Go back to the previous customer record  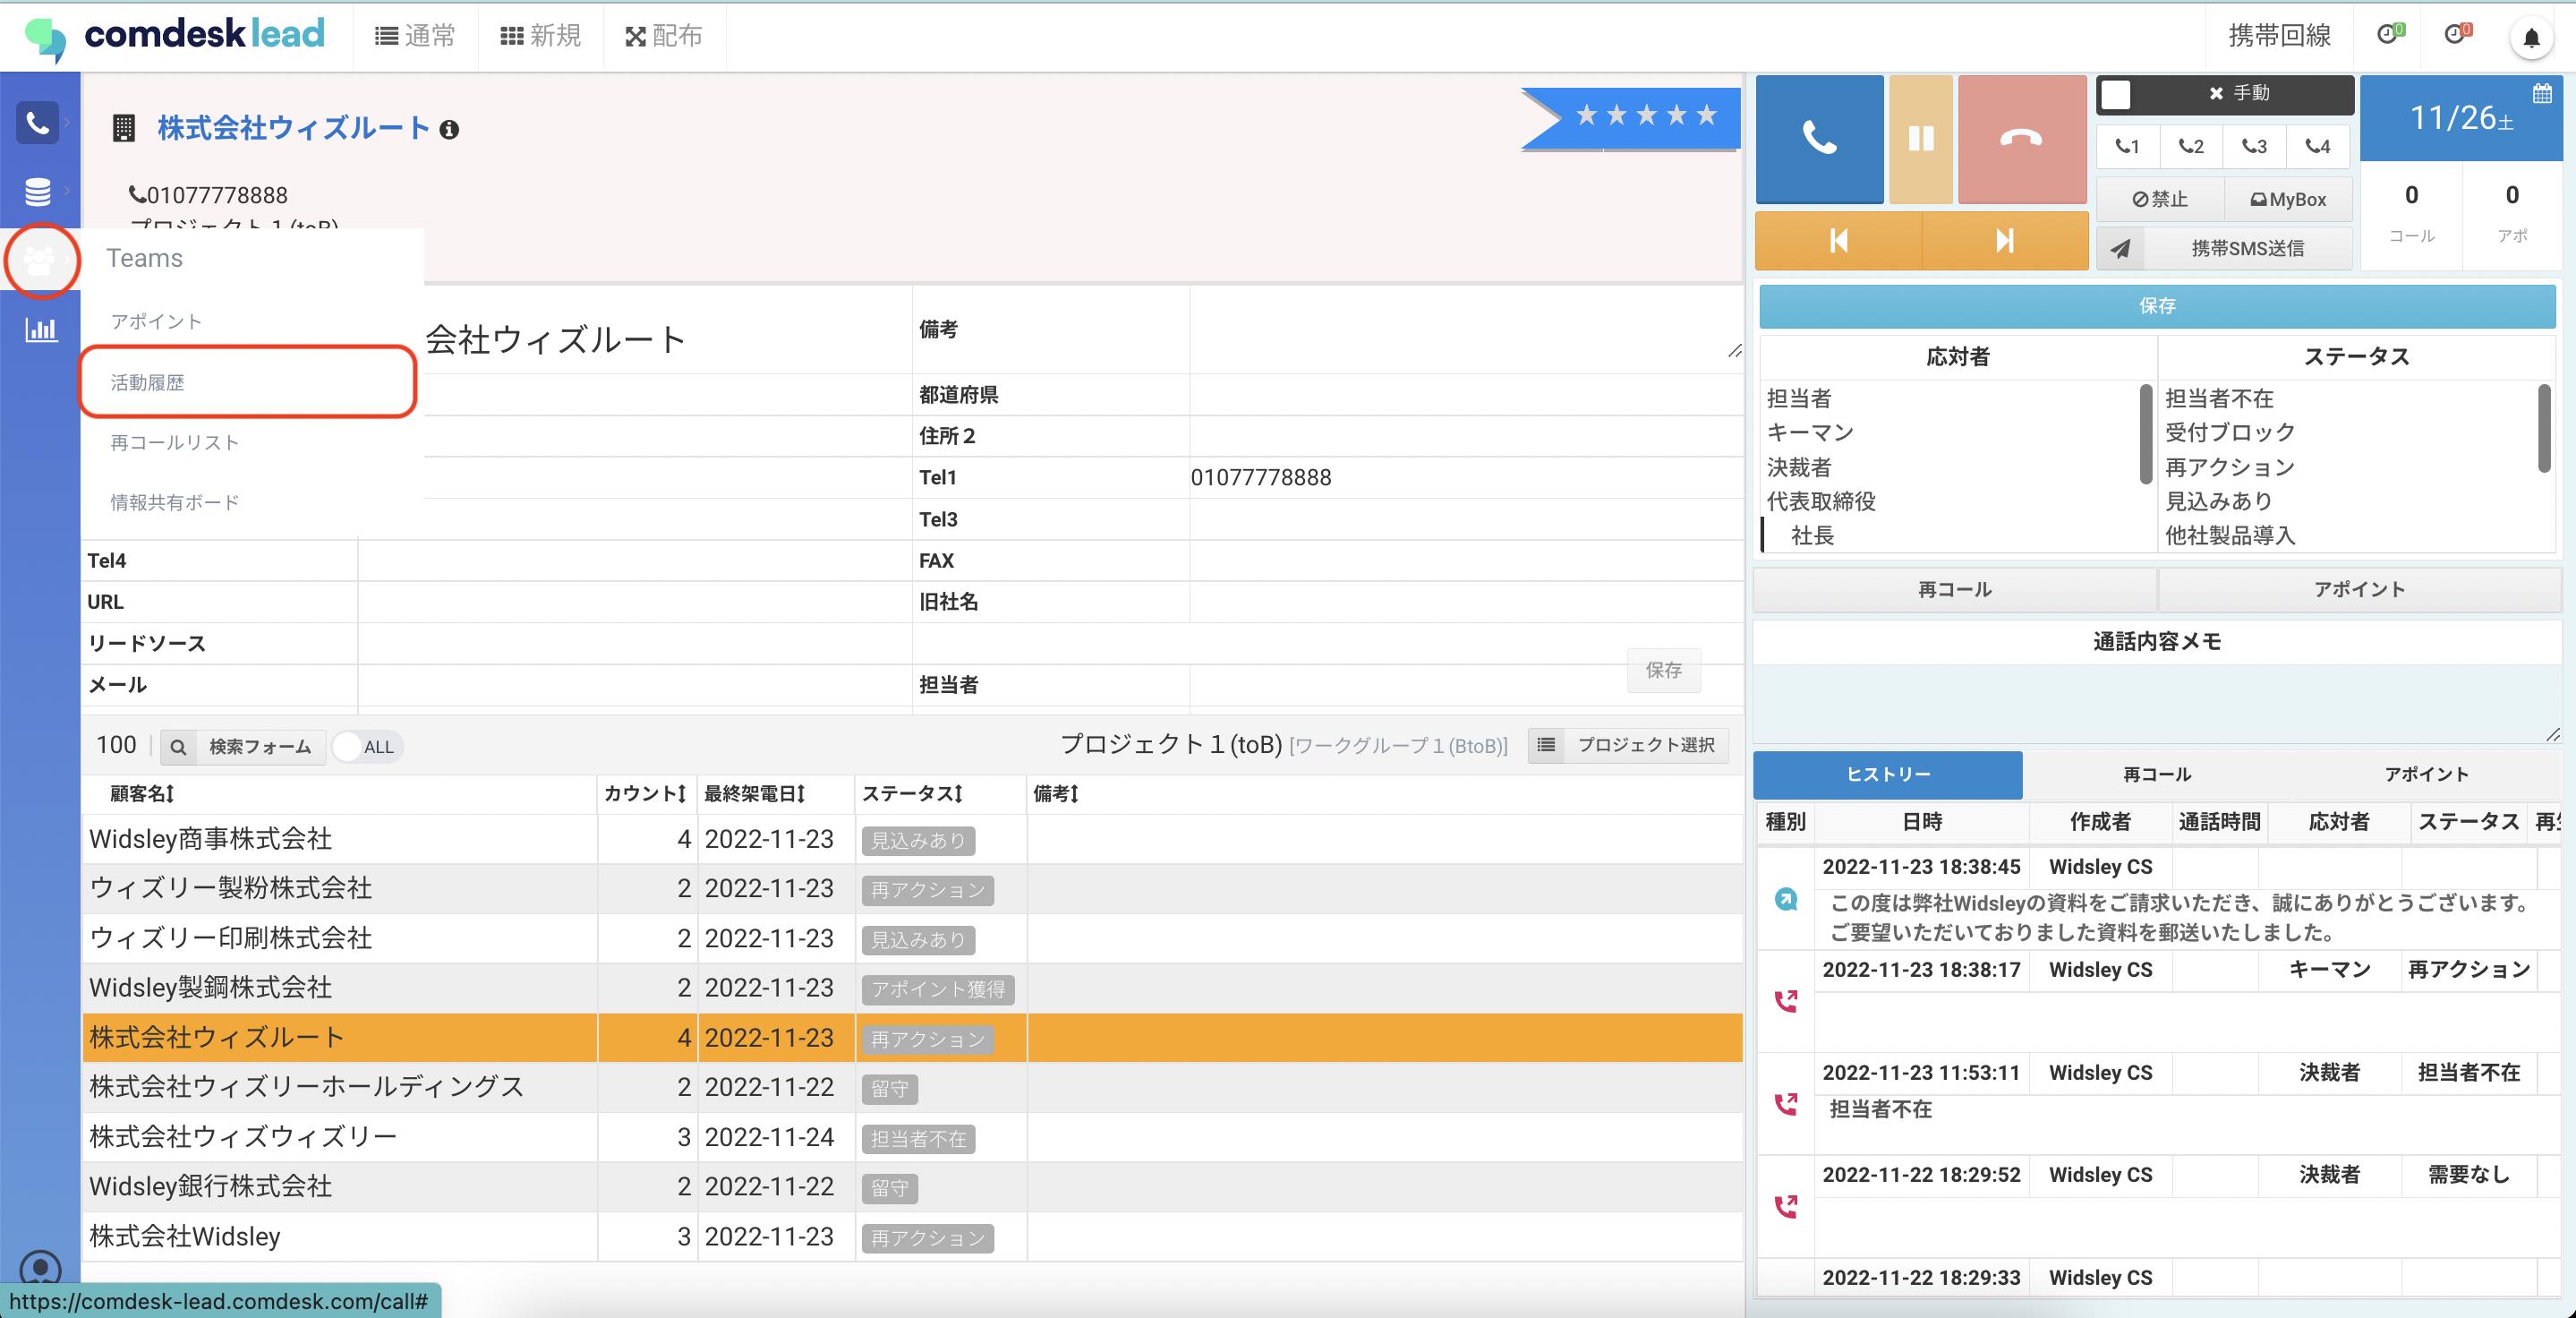[1838, 240]
